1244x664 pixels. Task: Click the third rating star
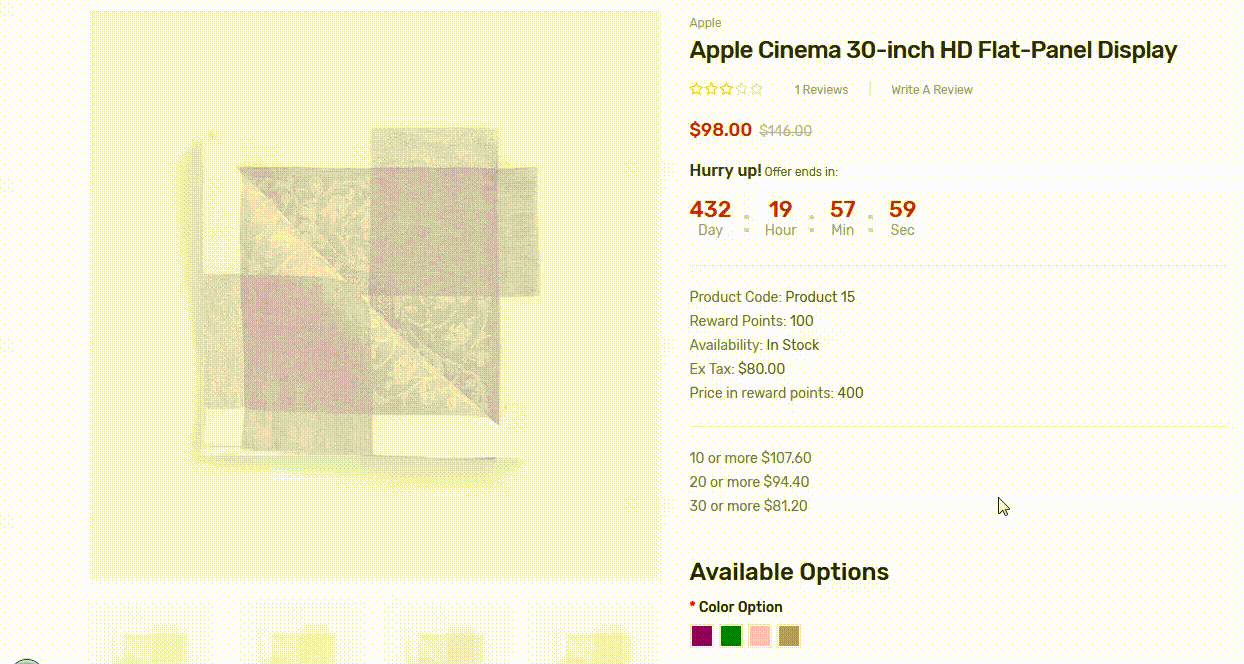tap(726, 89)
